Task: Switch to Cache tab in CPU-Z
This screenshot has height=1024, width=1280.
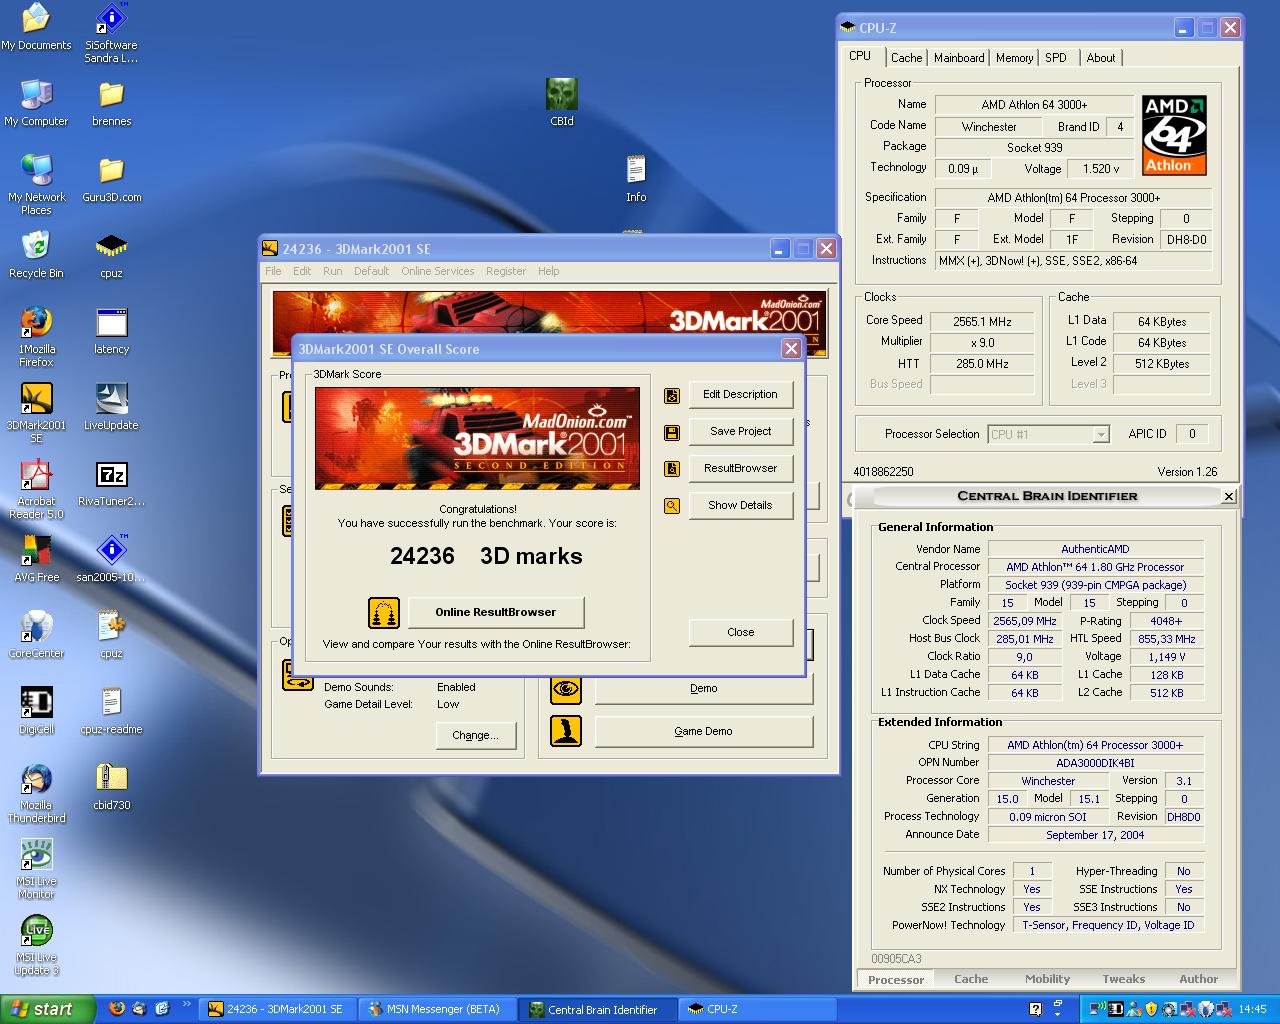Action: click(x=907, y=58)
